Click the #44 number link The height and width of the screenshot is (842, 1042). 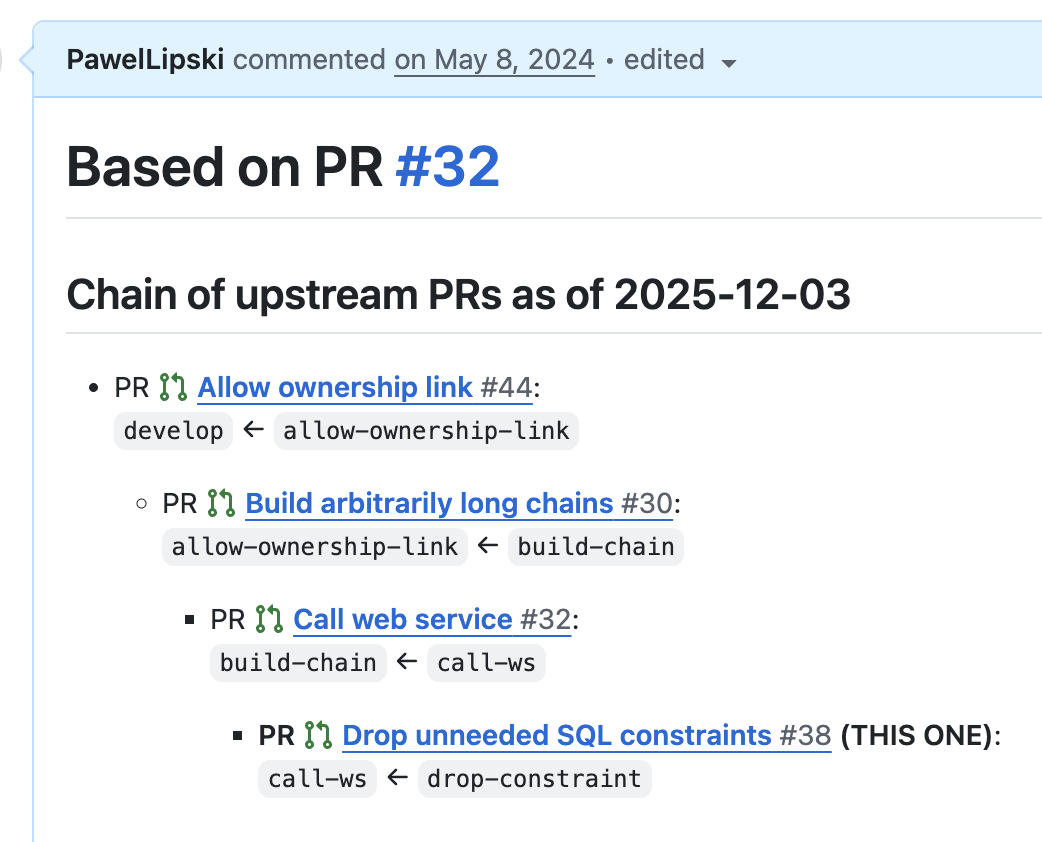tap(511, 387)
